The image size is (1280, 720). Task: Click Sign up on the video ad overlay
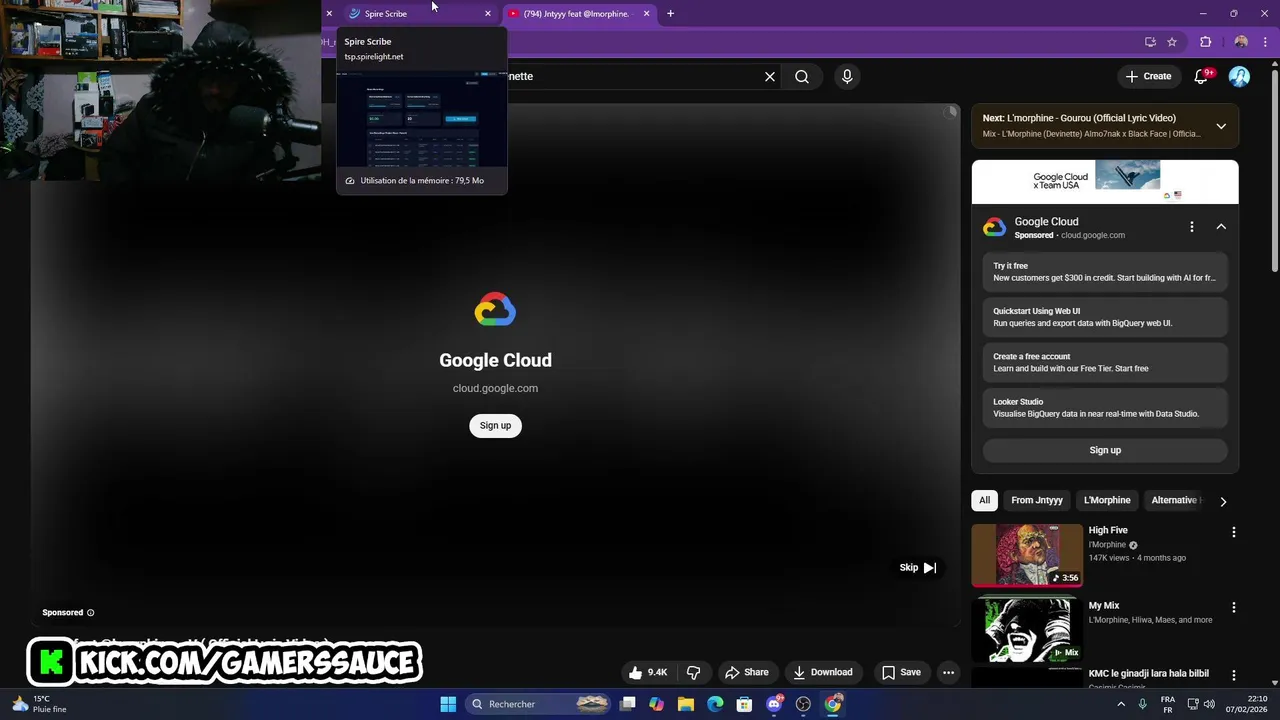(x=495, y=425)
